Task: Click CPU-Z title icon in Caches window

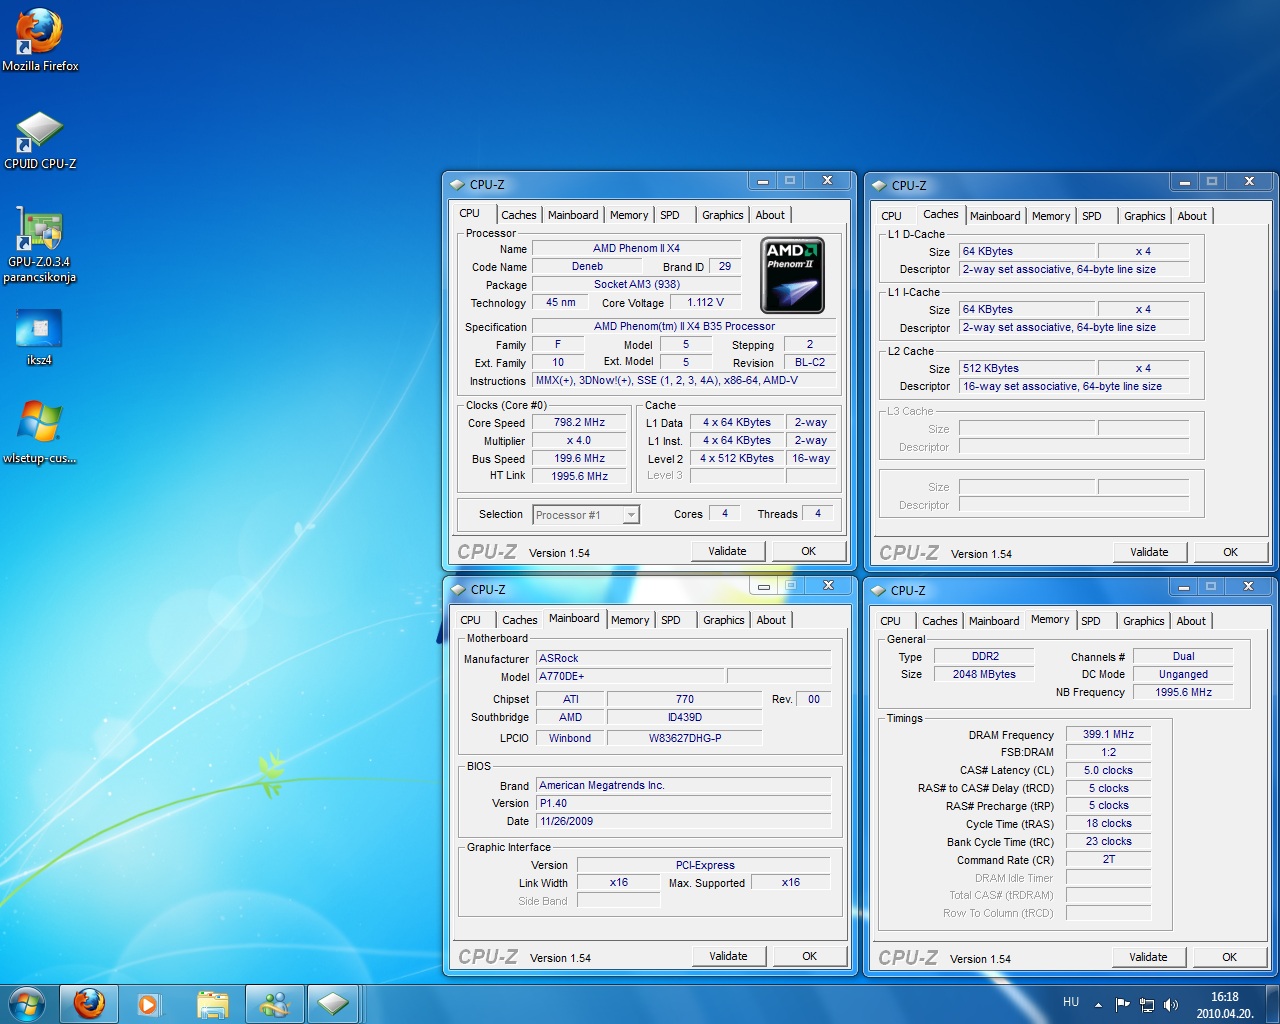Action: pyautogui.click(x=880, y=186)
